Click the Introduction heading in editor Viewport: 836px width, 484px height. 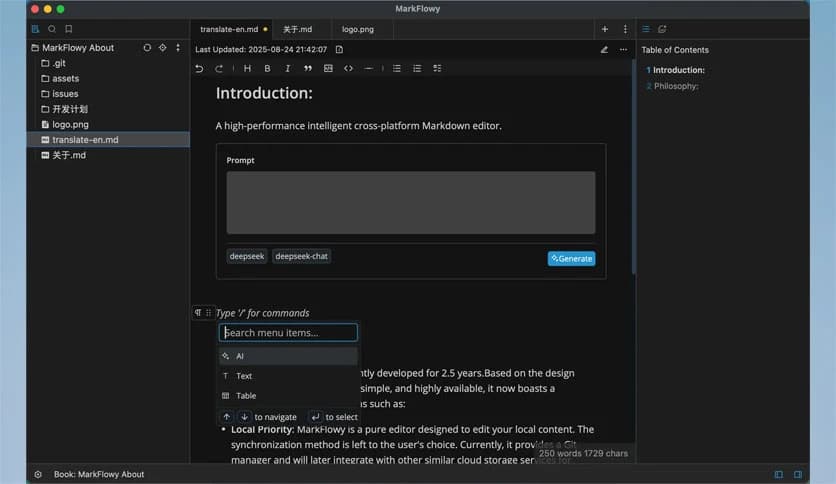[x=264, y=93]
